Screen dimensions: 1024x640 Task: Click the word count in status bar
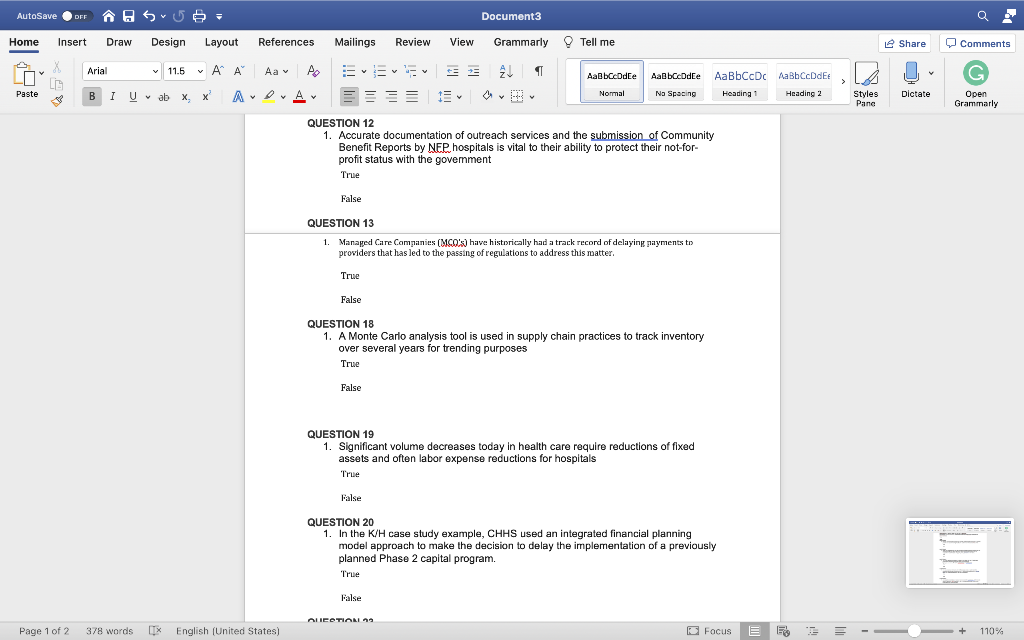(109, 631)
